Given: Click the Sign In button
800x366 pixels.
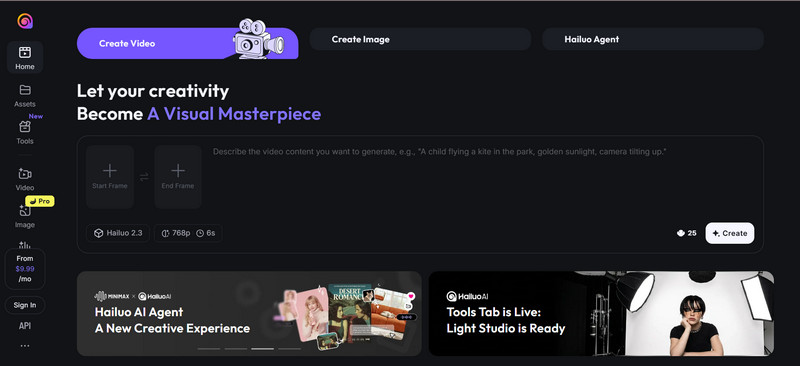Looking at the screenshot, I should point(25,305).
